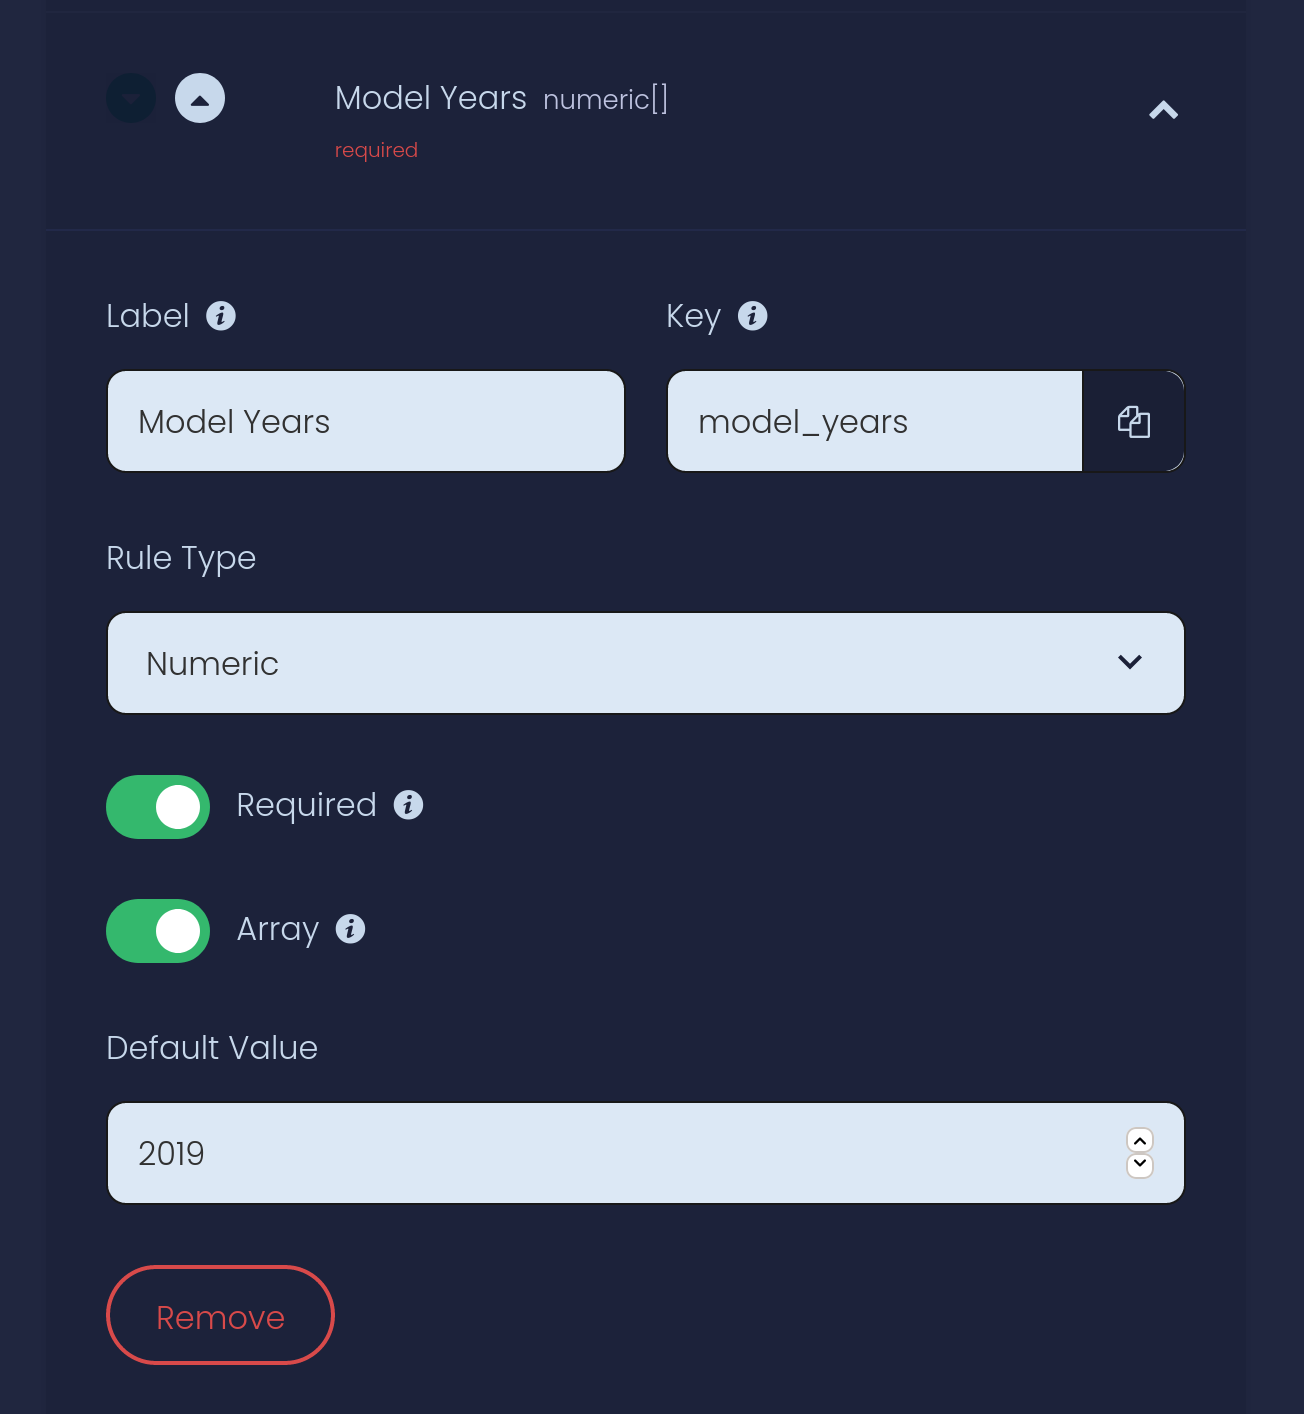Screen dimensions: 1304x1414
Task: Click the Default Value input showing 2019
Action: tap(600, 1152)
